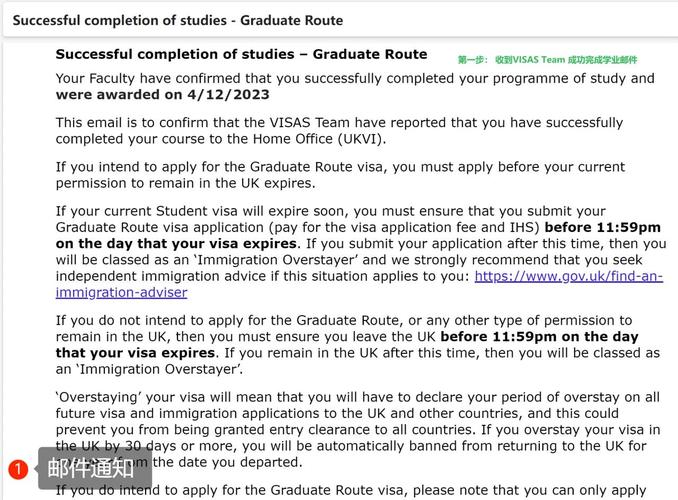Viewport: 678px width, 500px height.
Task: Click the red number 1 badge
Action: tap(18, 467)
